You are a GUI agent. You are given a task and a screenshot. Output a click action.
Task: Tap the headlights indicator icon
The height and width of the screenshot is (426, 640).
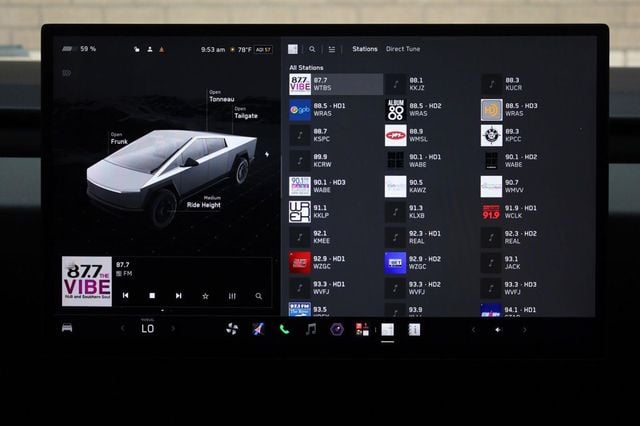pos(67,73)
